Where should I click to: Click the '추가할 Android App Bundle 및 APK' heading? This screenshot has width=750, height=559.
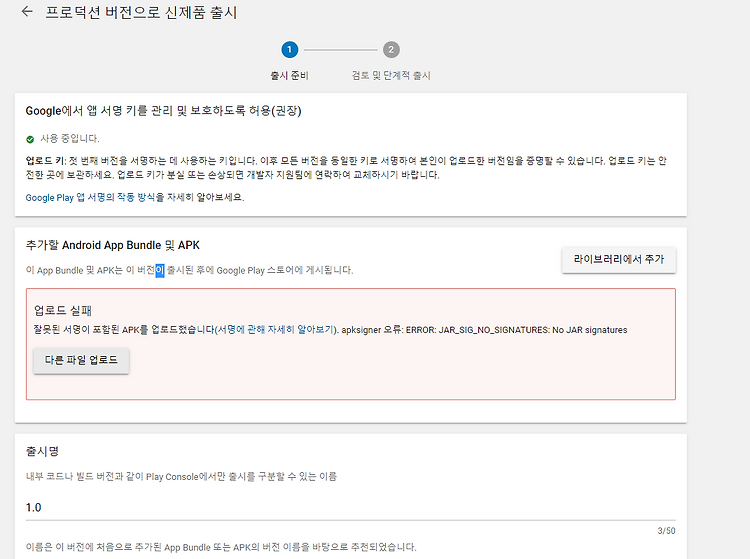click(112, 245)
